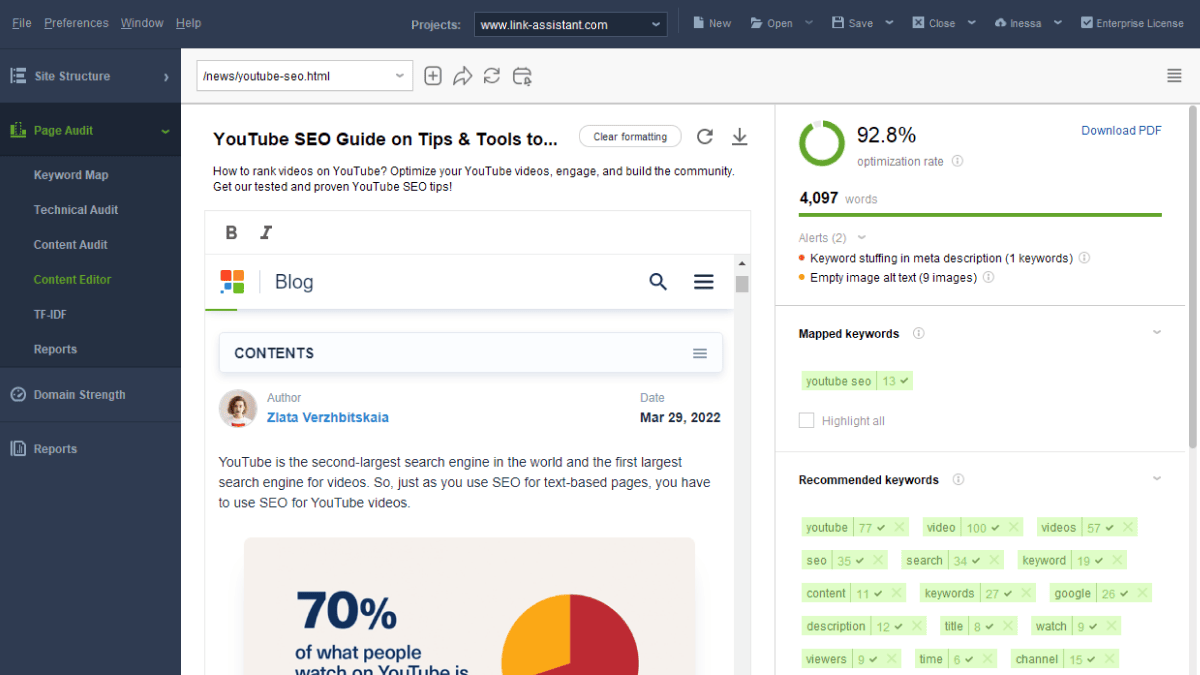Remove the 'youtube' recommended keyword with X
The height and width of the screenshot is (675, 1200).
[899, 528]
